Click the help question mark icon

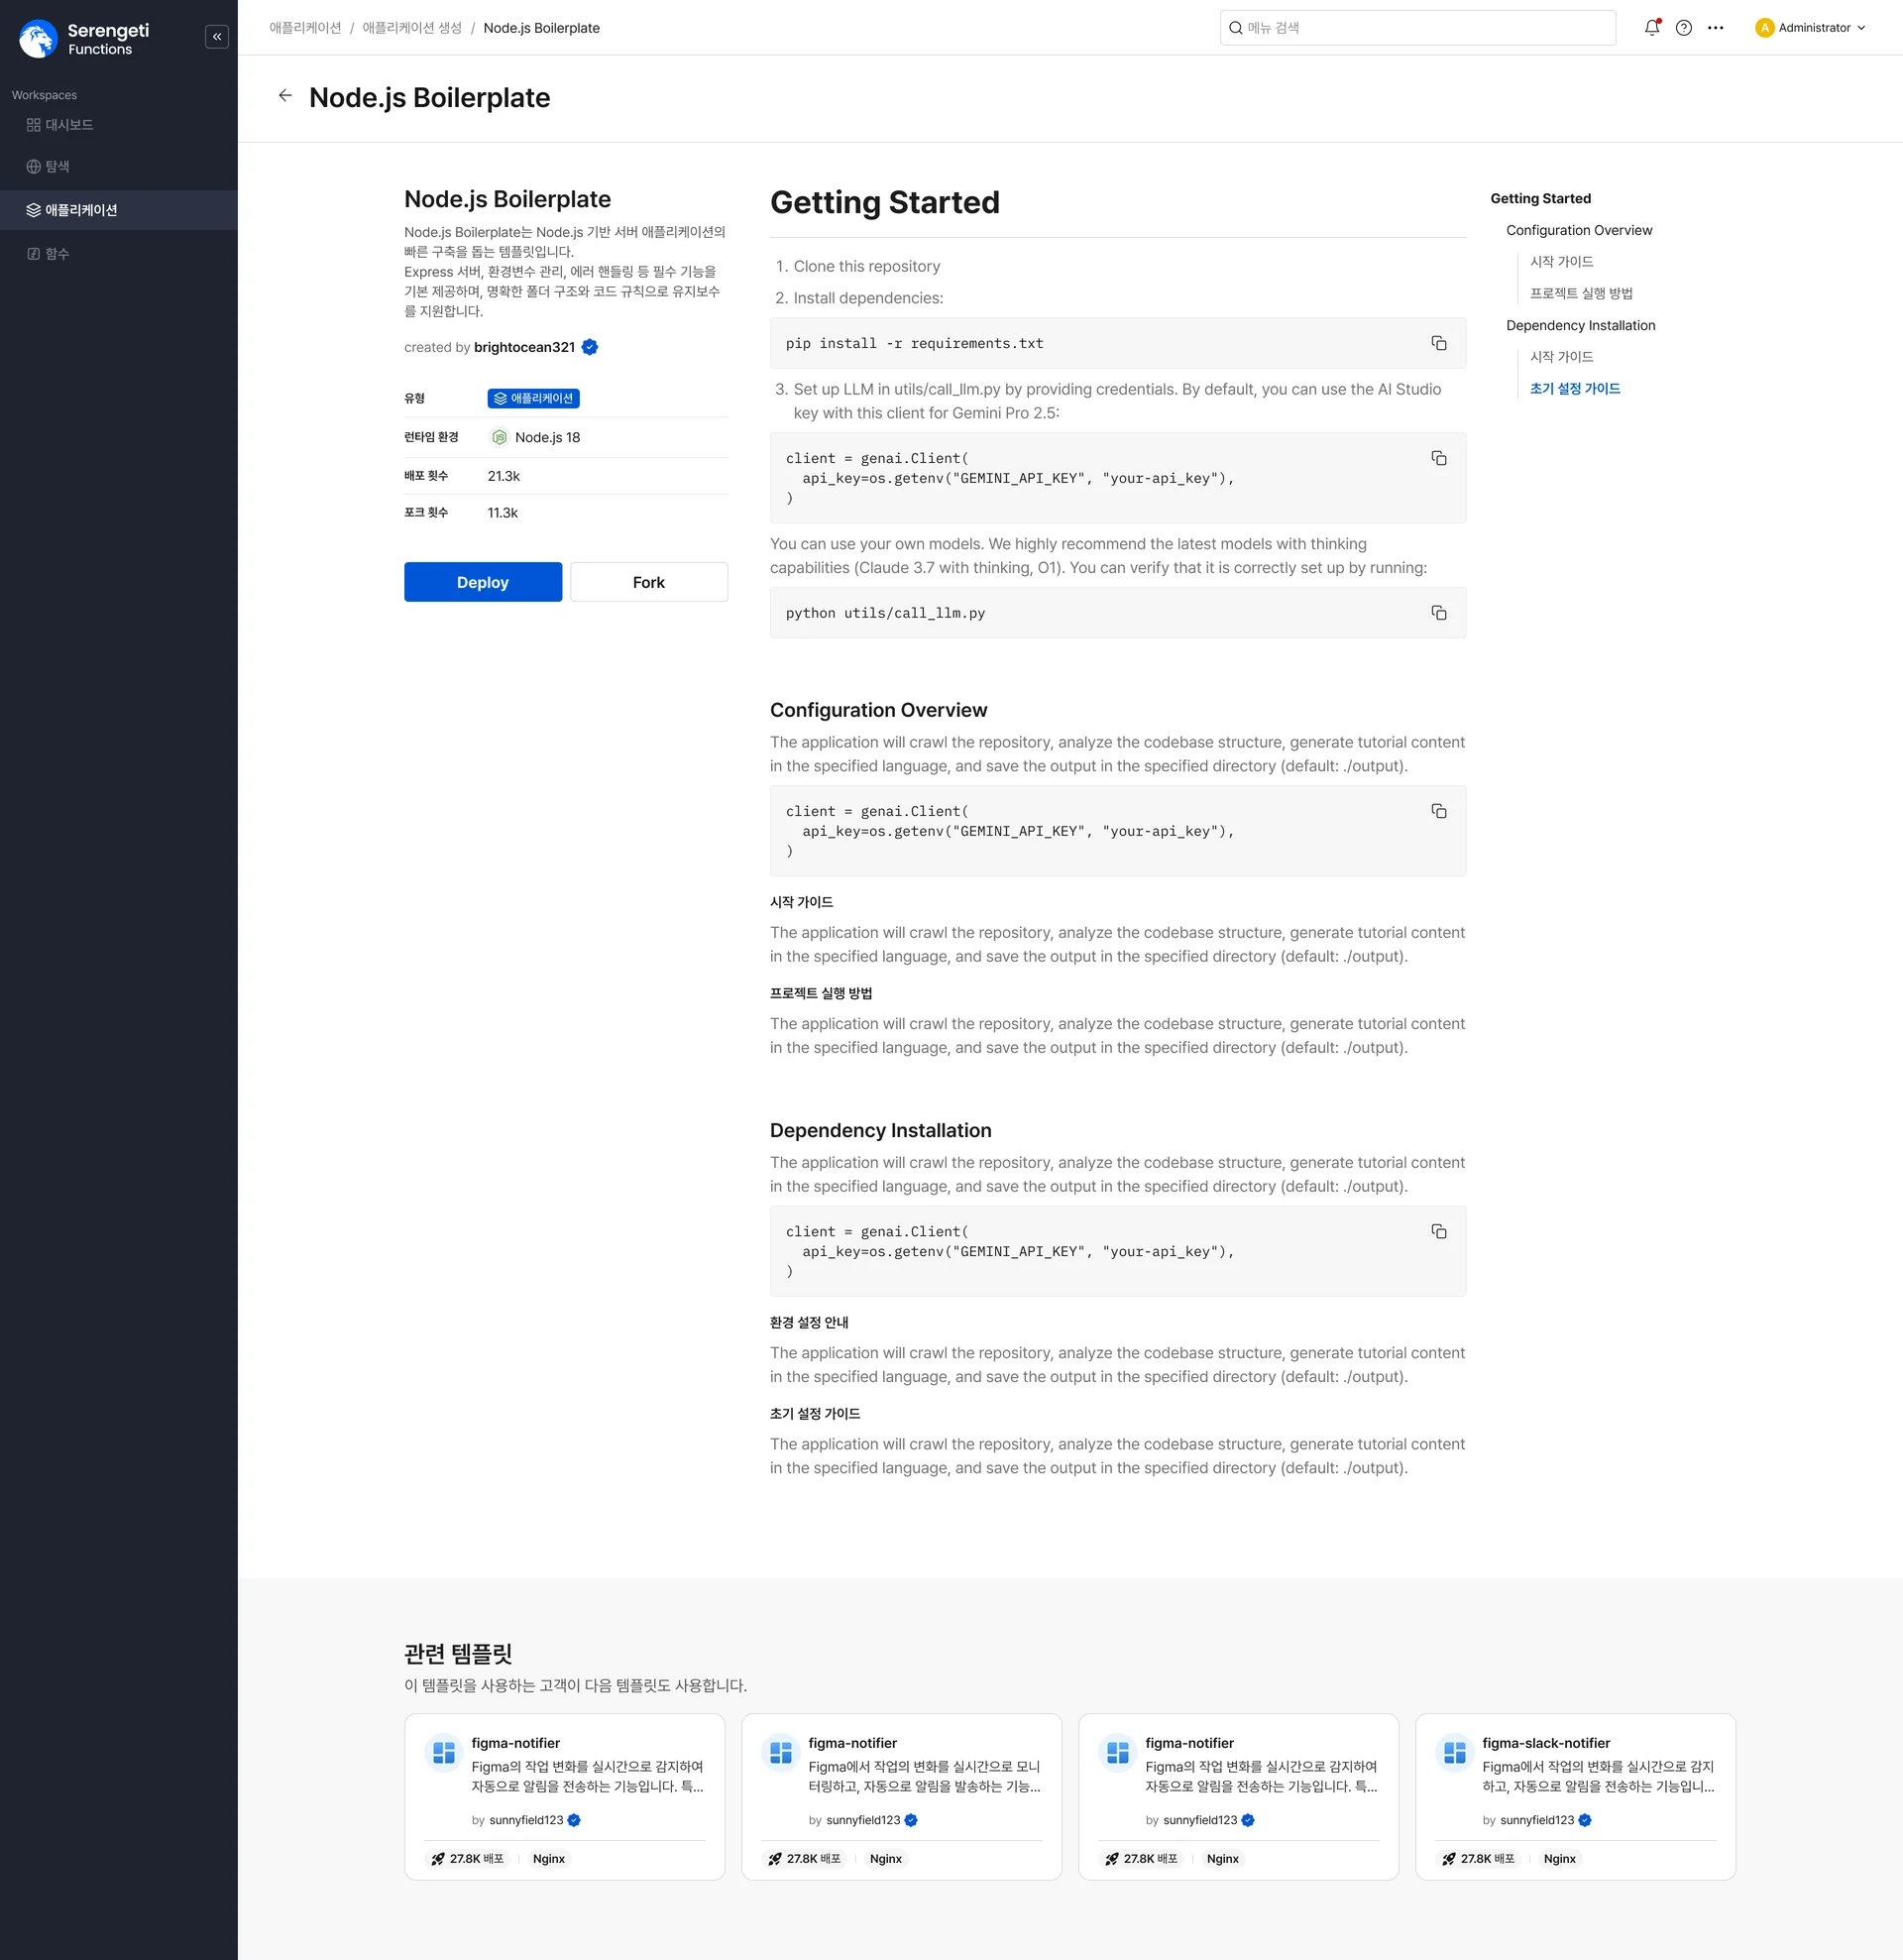(1684, 28)
